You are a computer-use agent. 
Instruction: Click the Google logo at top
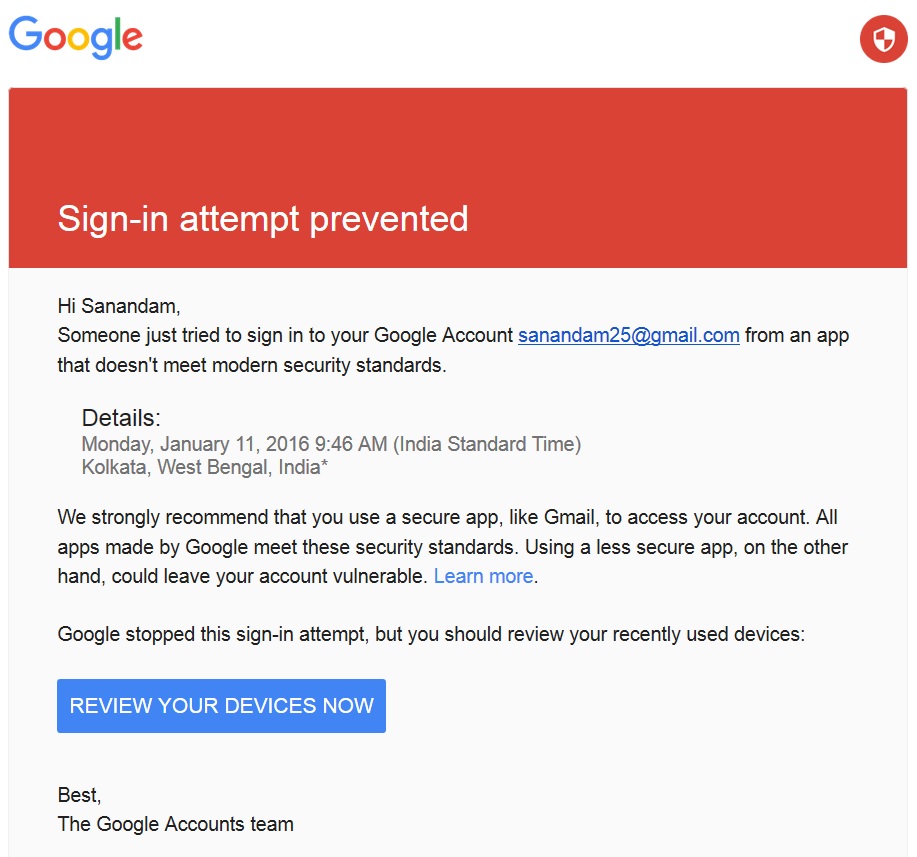(75, 37)
